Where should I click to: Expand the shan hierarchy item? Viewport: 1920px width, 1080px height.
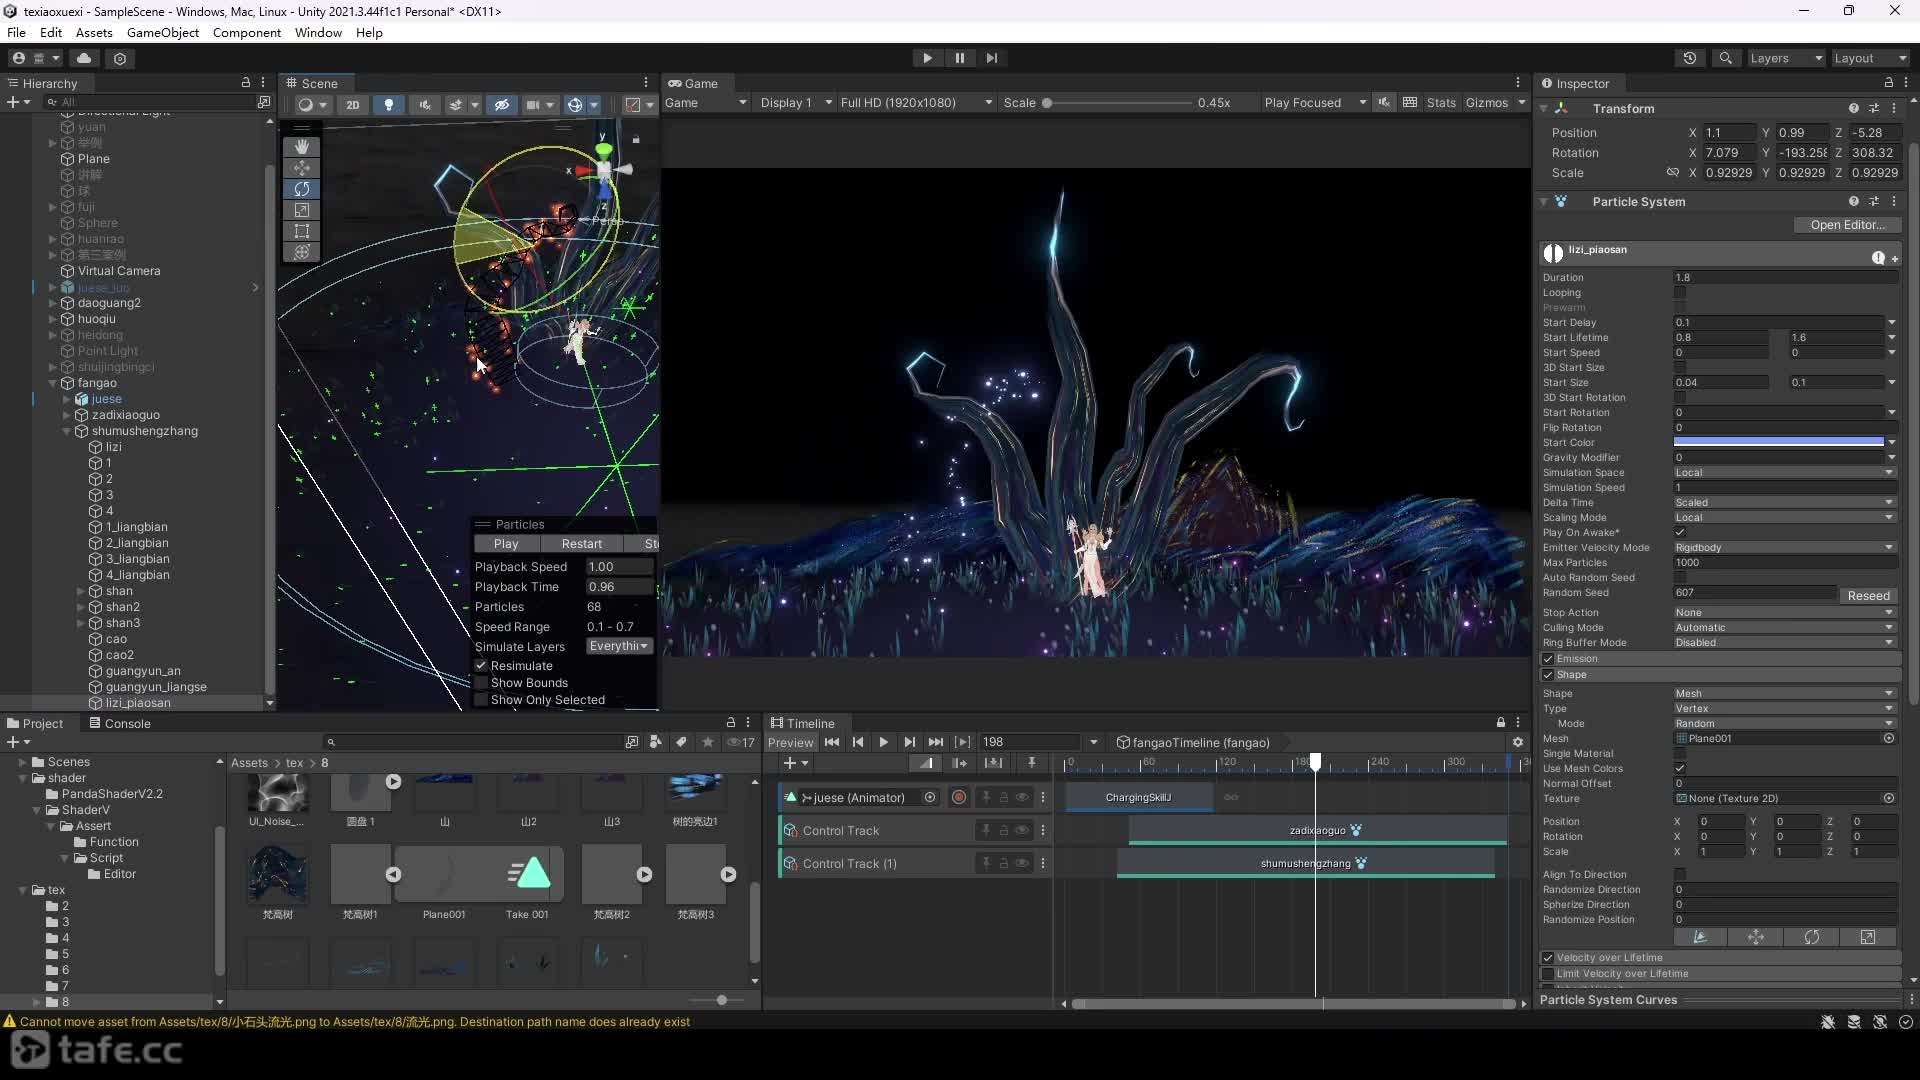click(x=81, y=591)
